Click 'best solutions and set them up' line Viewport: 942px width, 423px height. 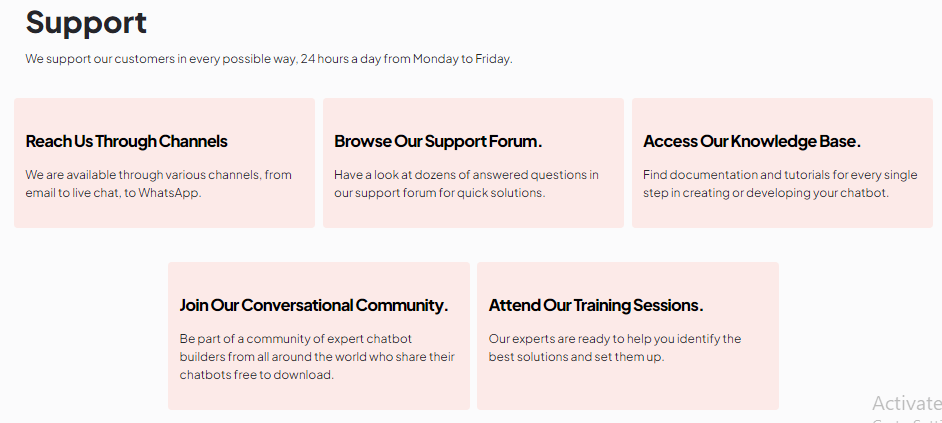coord(576,357)
